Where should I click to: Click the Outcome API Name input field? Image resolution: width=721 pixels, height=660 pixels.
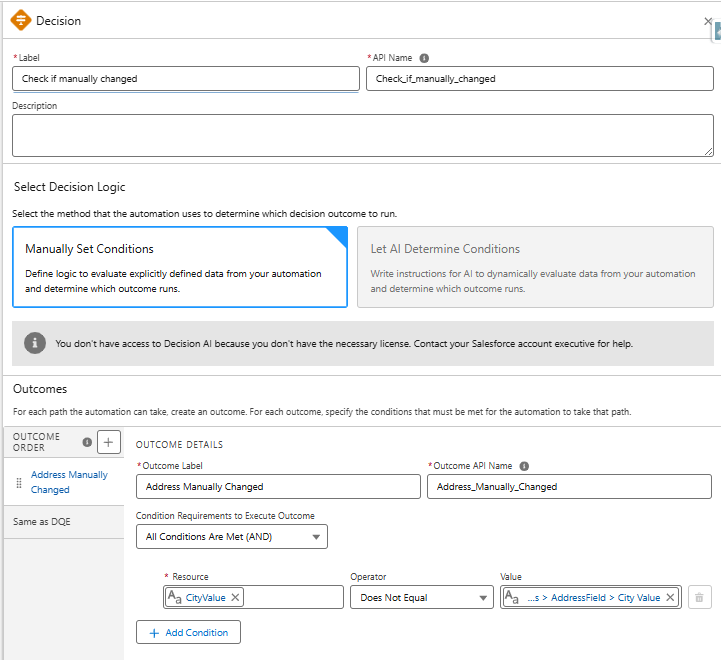tap(569, 487)
